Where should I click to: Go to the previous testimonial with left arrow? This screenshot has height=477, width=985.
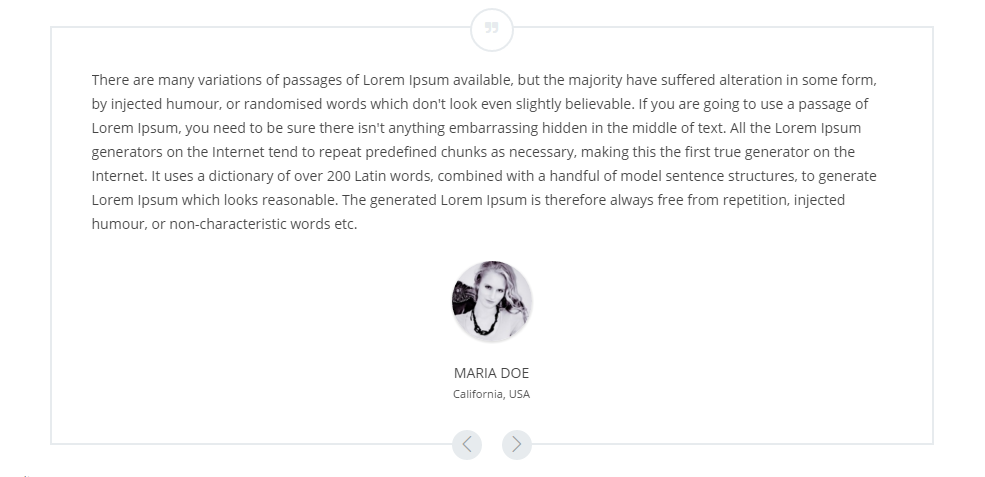coord(467,445)
